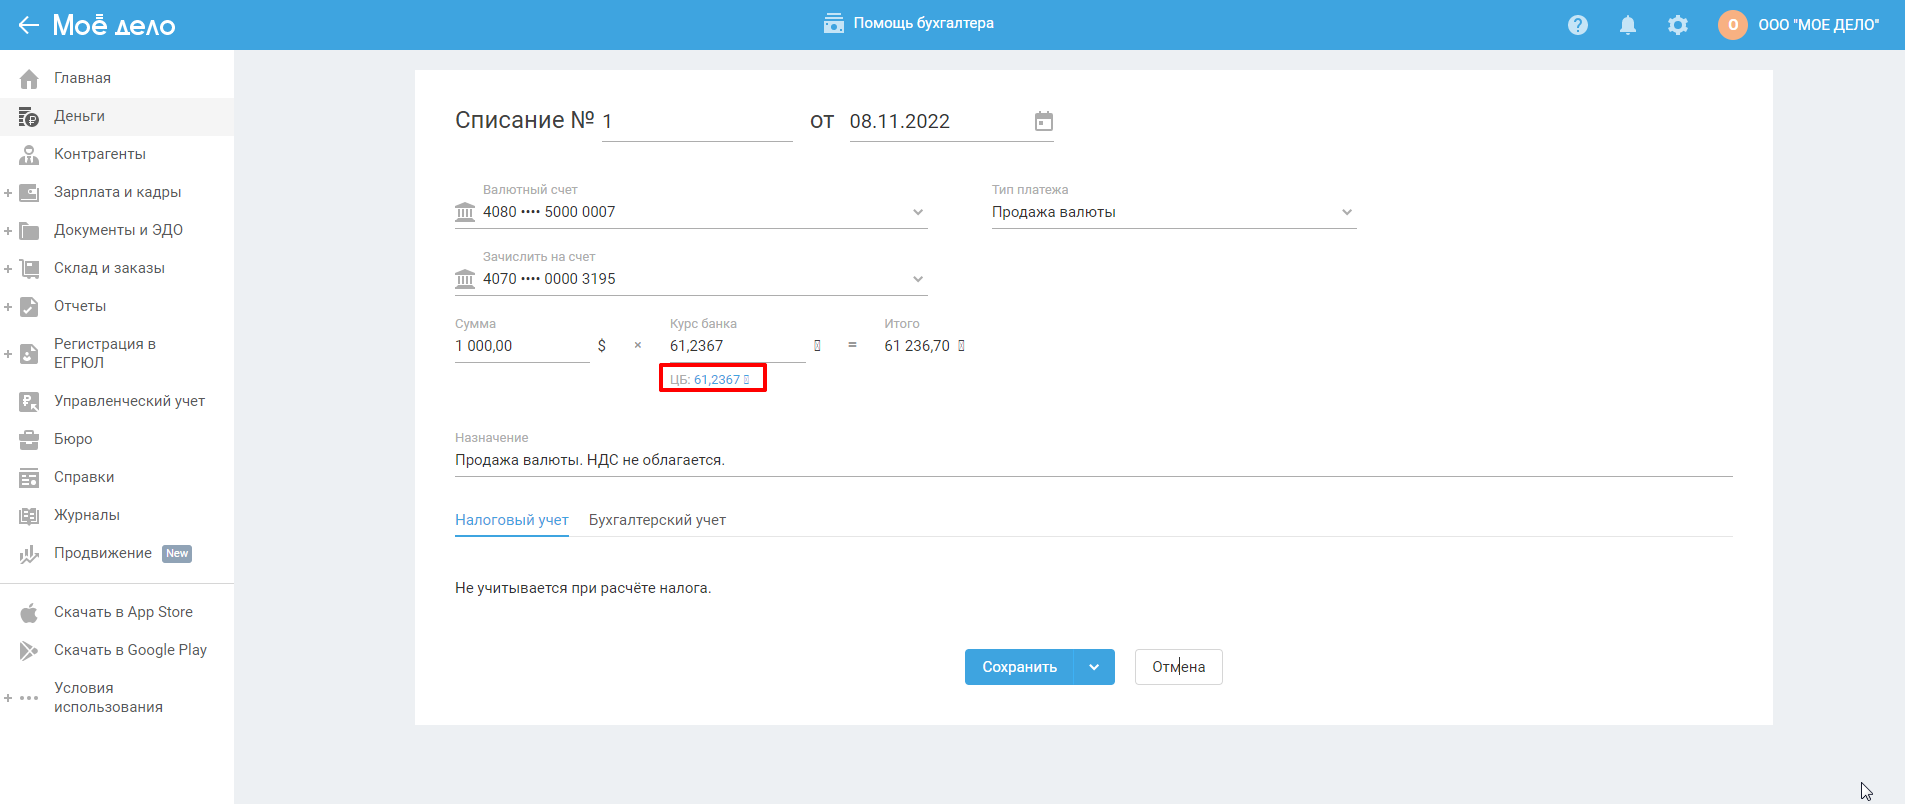Click the Сумма amount field
The height and width of the screenshot is (804, 1905).
(x=522, y=346)
